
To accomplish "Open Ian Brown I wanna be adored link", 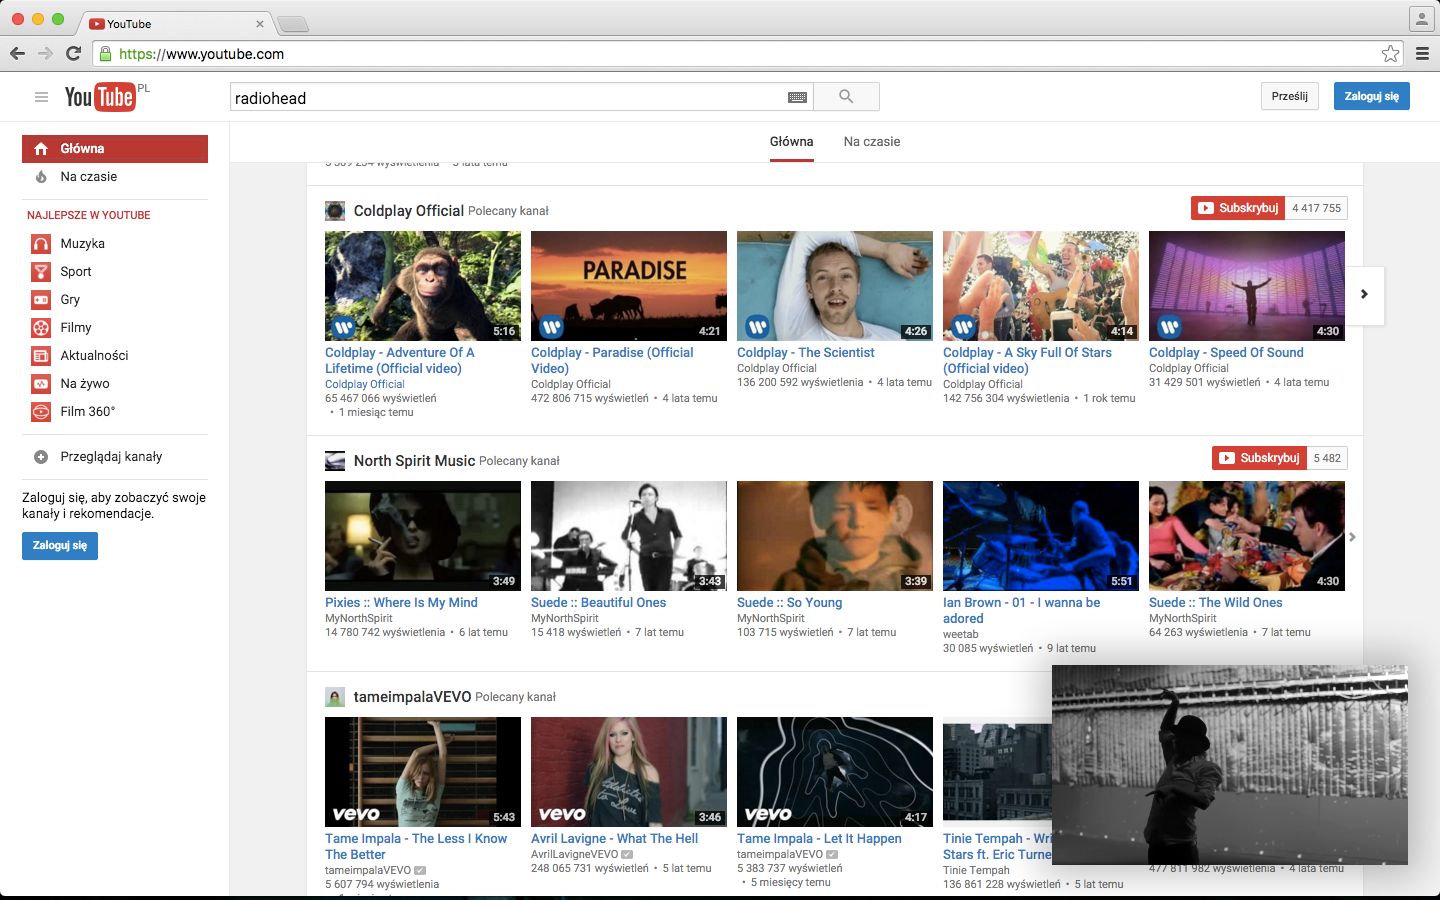I will (x=1021, y=610).
